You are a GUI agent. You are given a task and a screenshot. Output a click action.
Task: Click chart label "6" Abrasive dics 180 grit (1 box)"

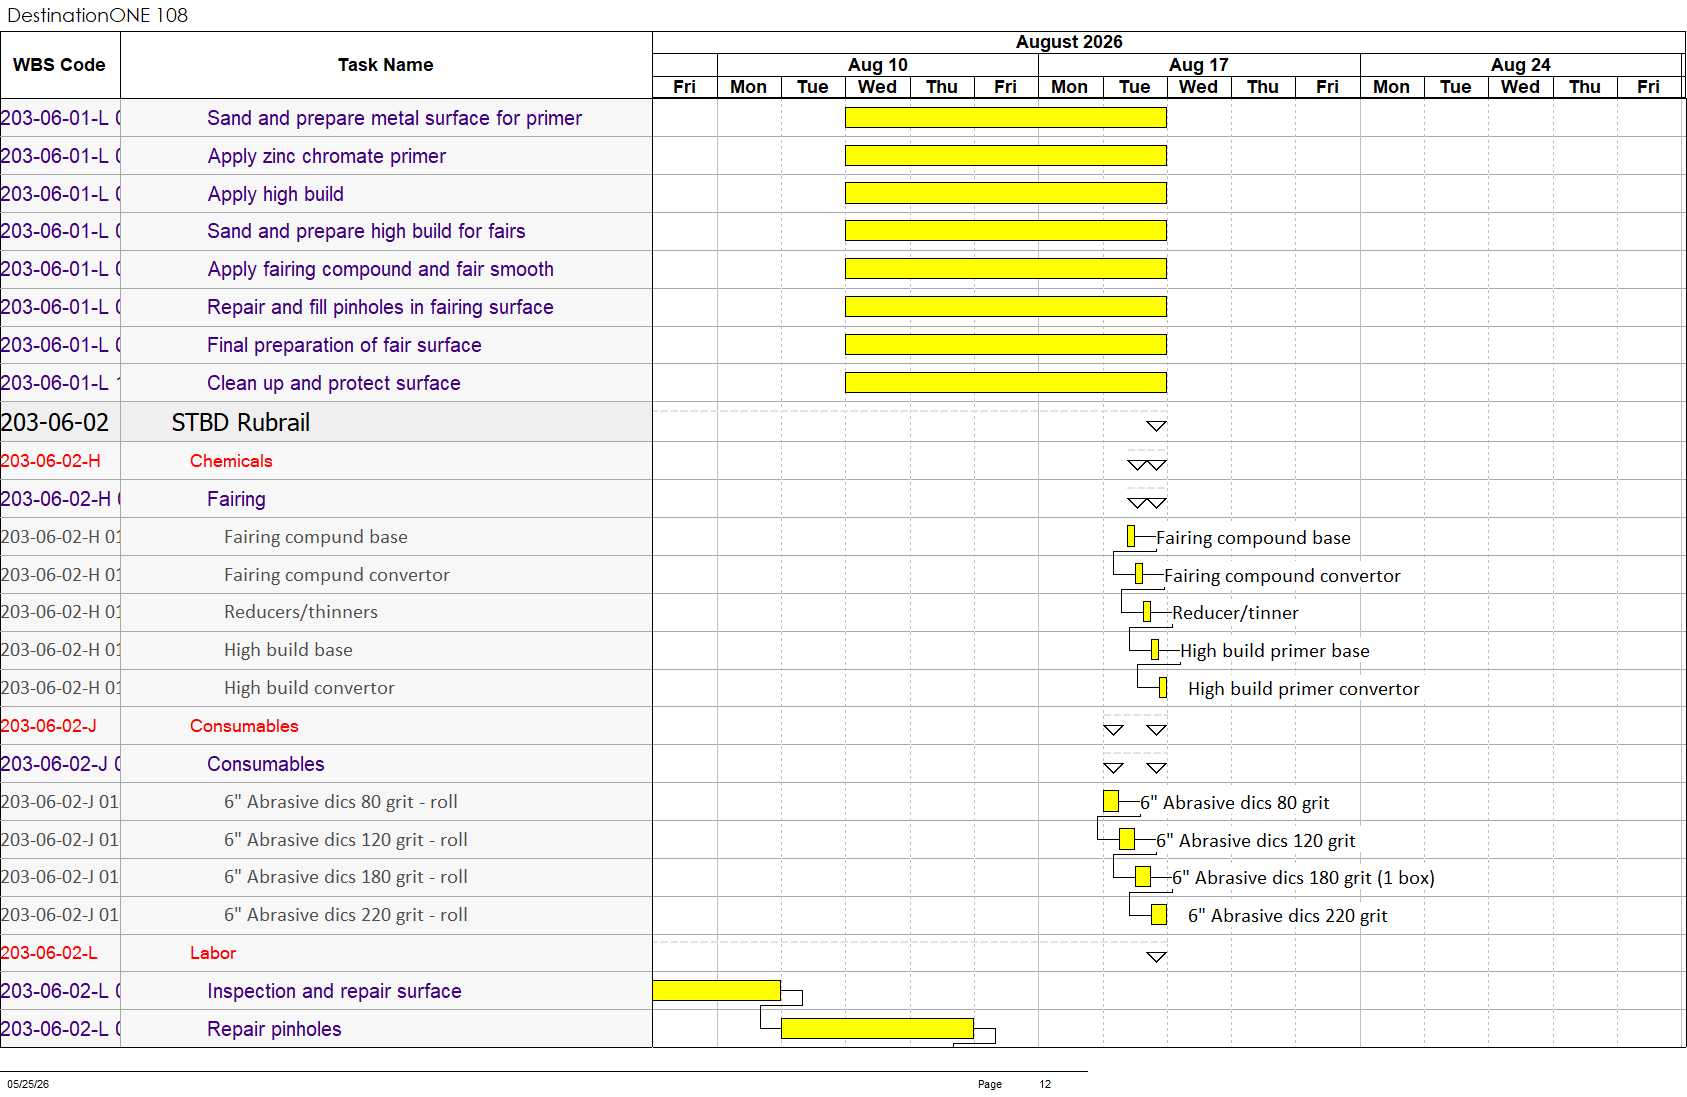1304,878
